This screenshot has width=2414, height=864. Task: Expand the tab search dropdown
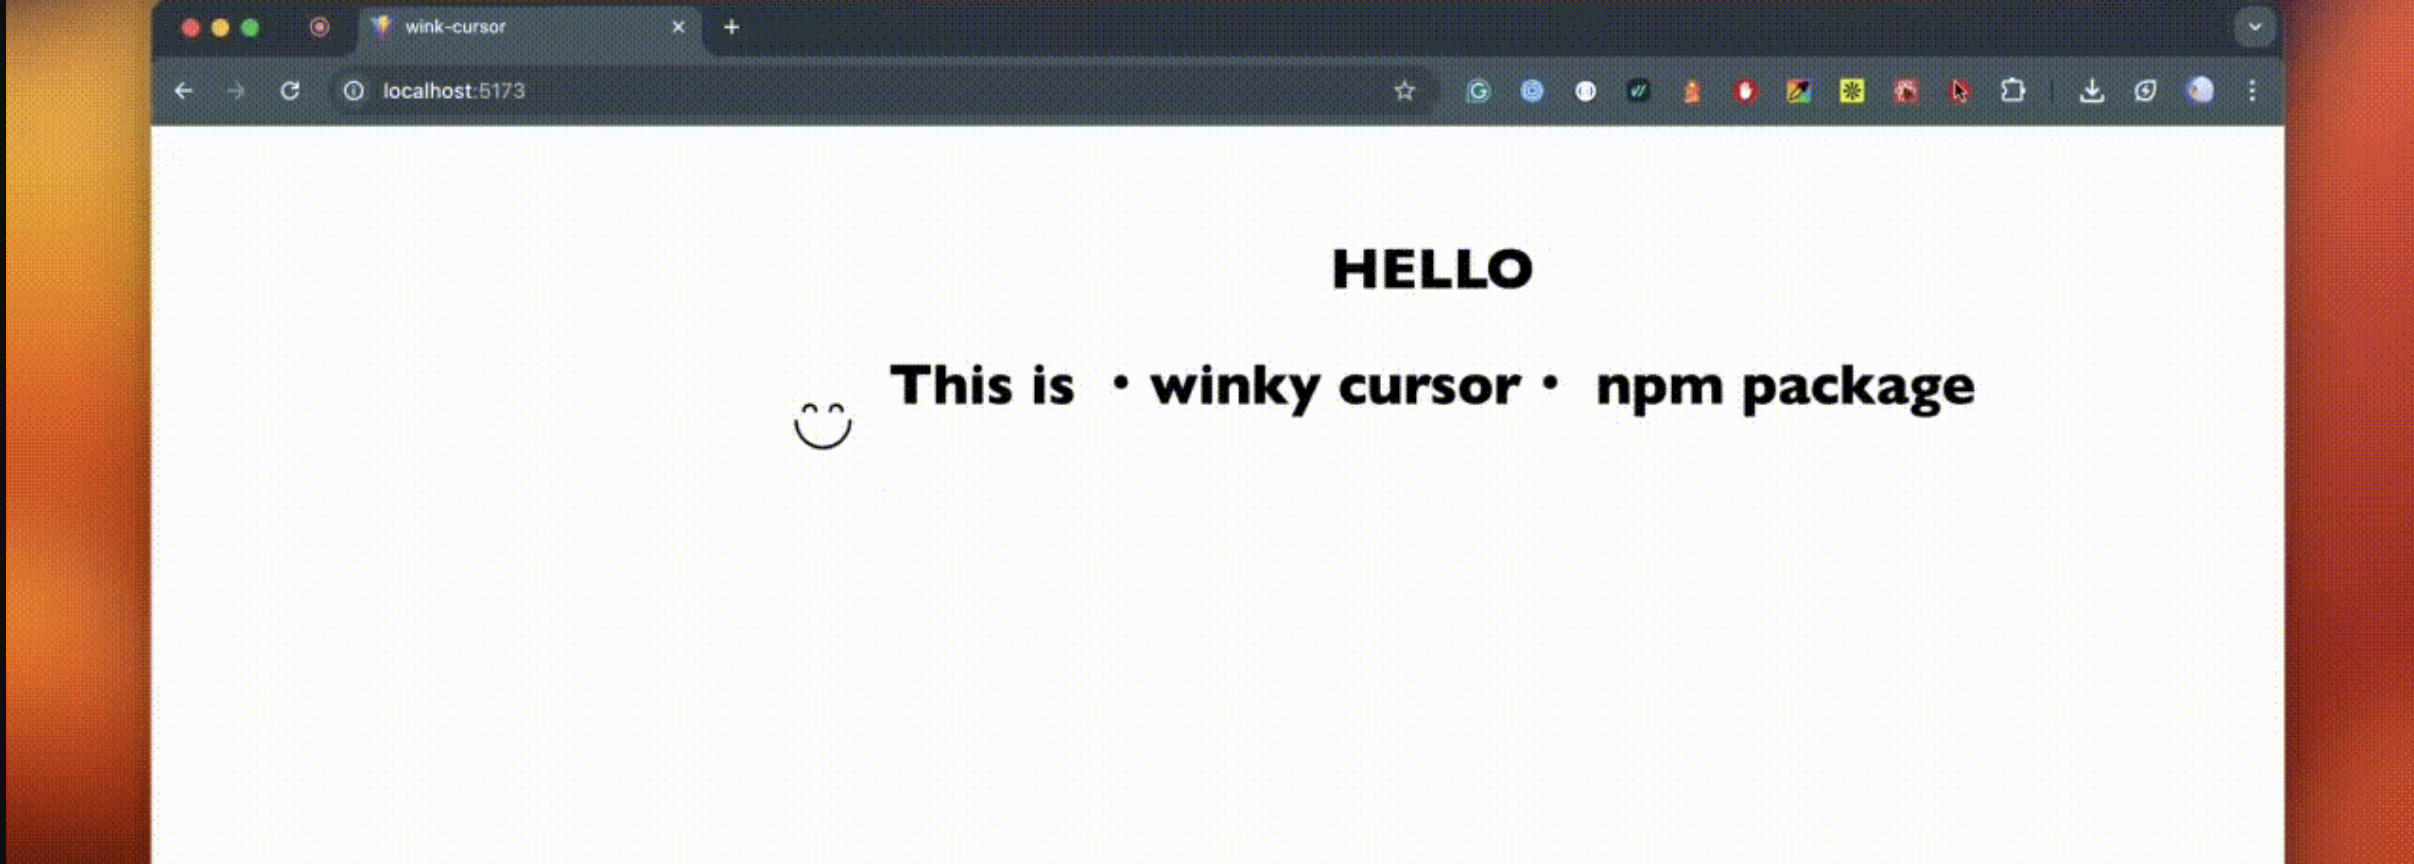(2254, 27)
